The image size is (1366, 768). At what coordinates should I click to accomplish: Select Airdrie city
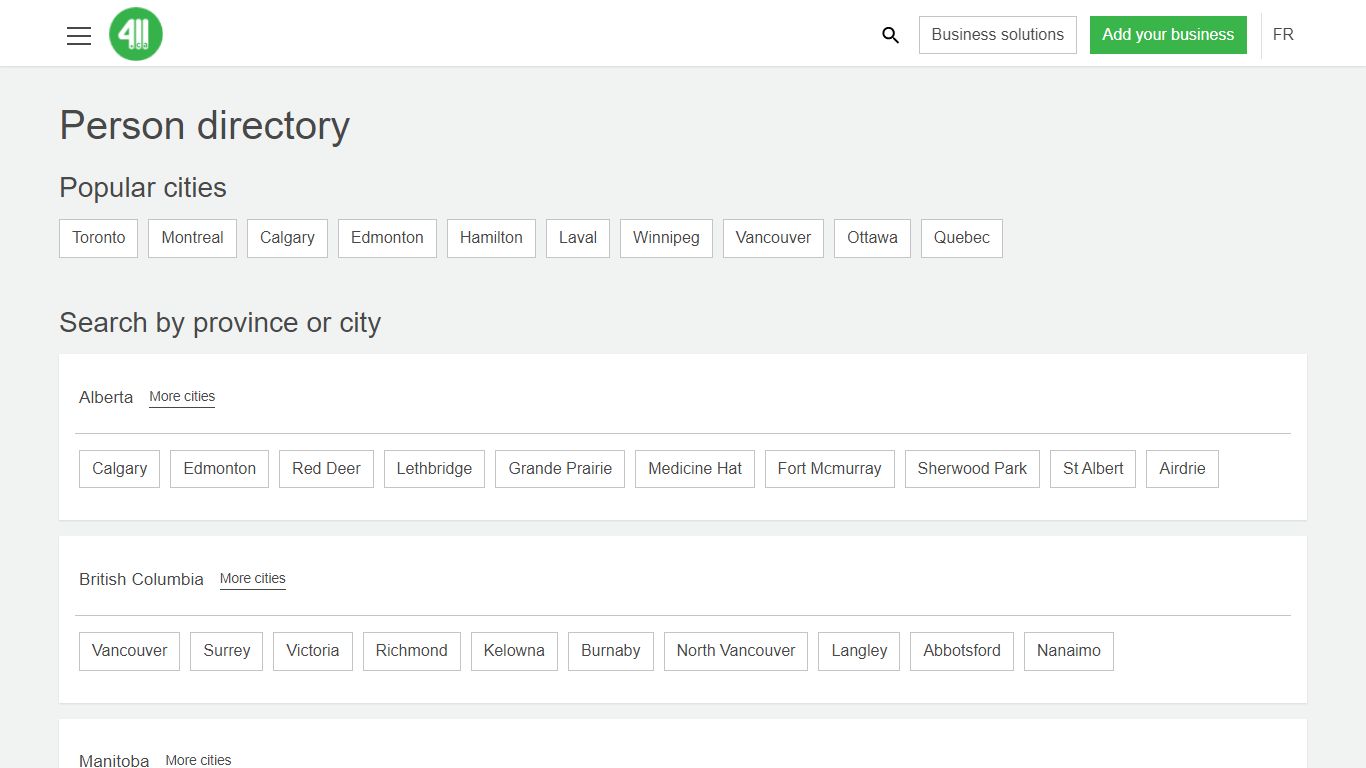click(1182, 469)
